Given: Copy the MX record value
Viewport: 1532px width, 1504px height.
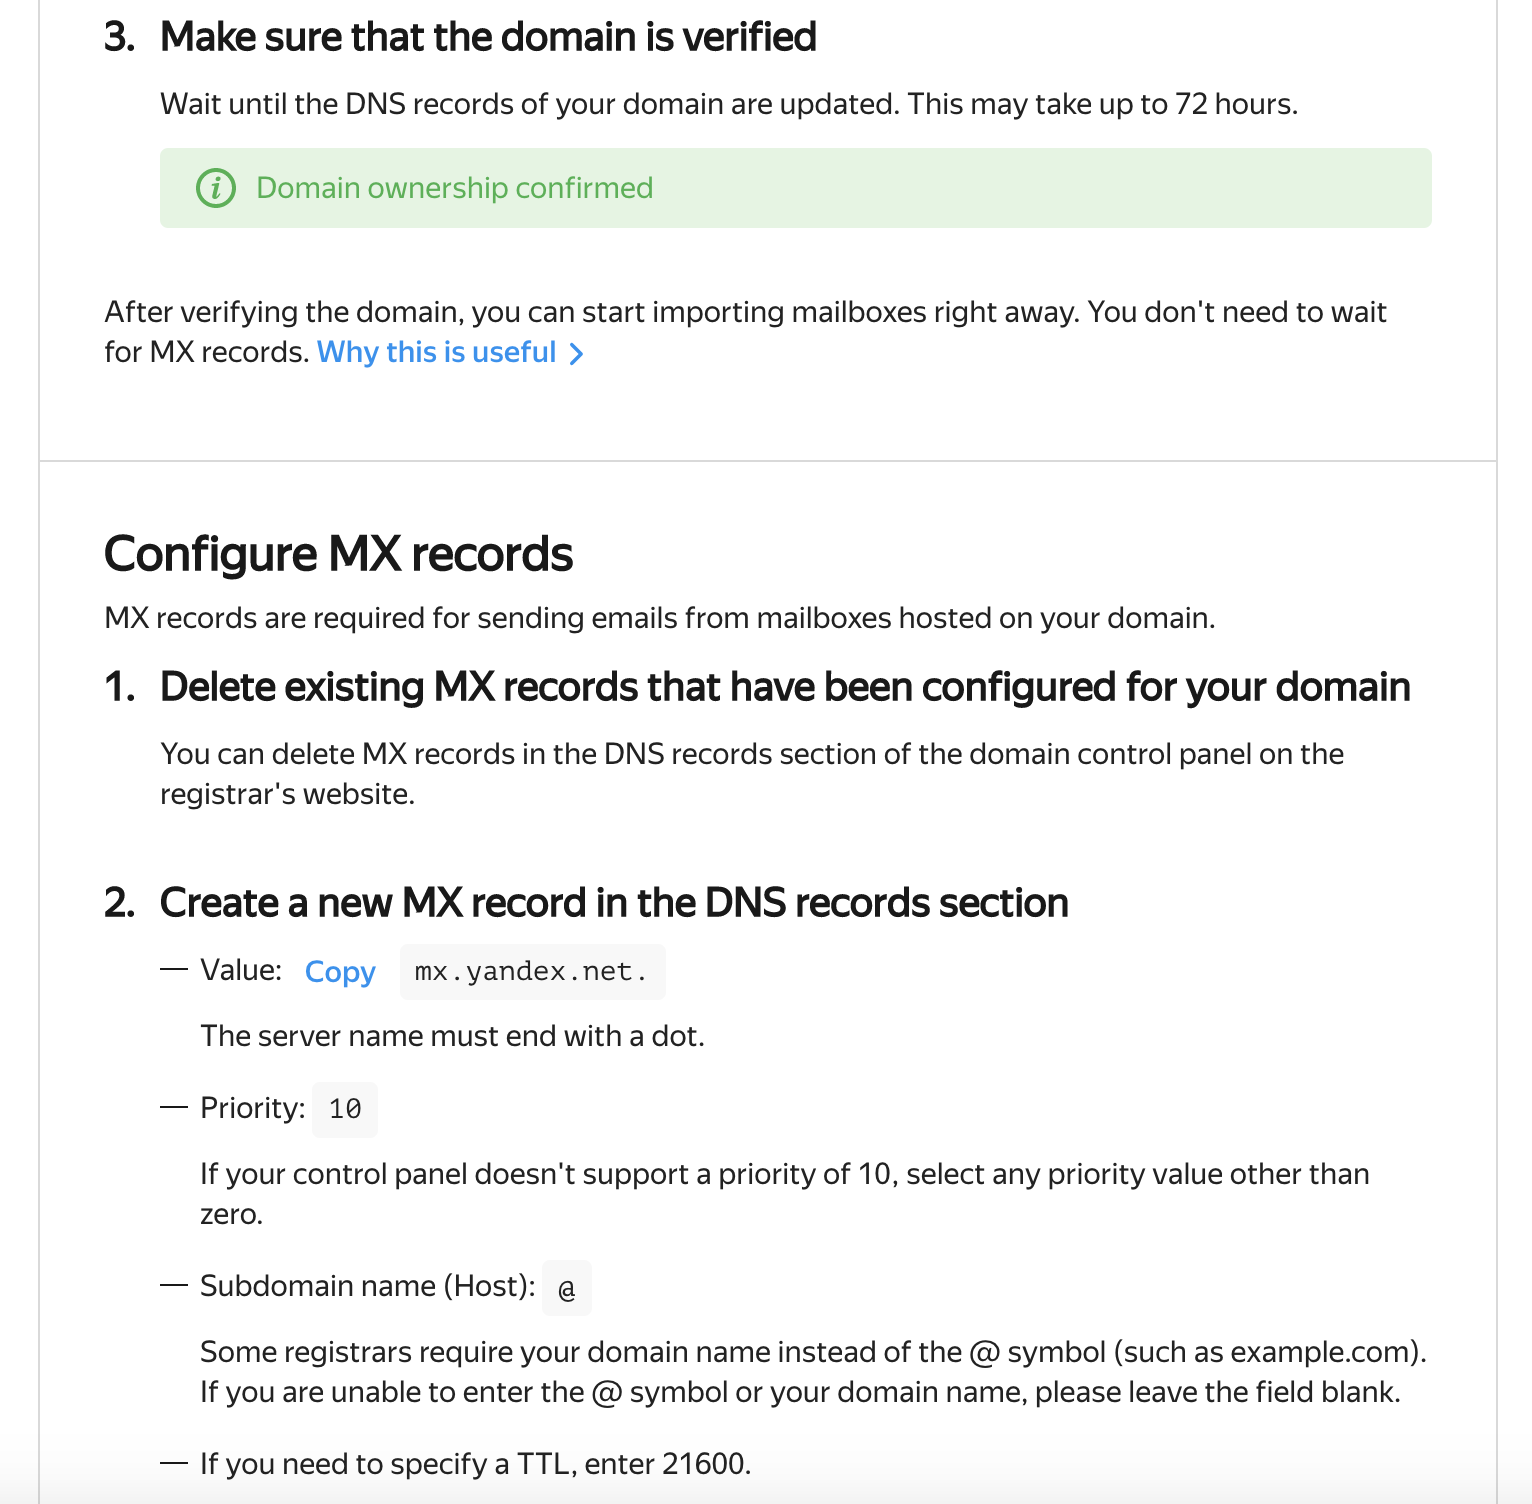Looking at the screenshot, I should click(340, 972).
